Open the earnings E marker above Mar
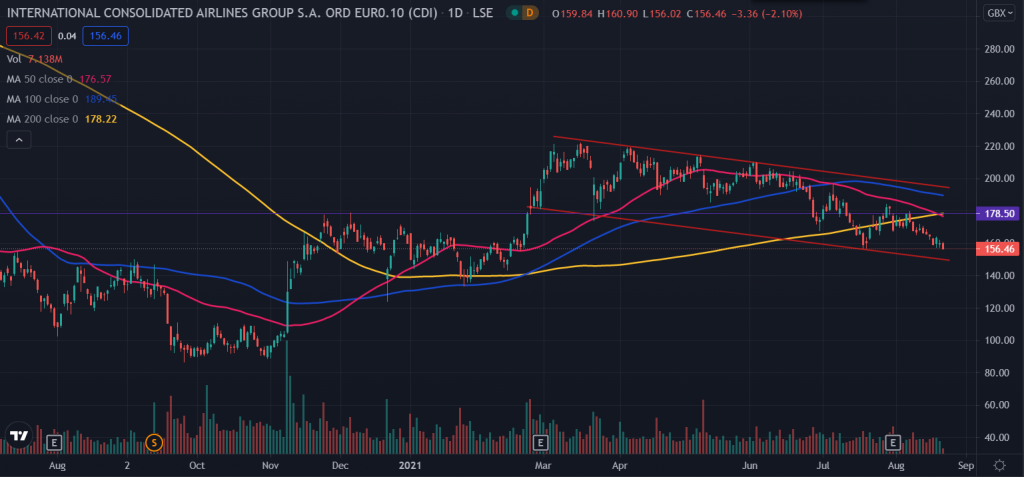The width and height of the screenshot is (1024, 477). [539, 443]
